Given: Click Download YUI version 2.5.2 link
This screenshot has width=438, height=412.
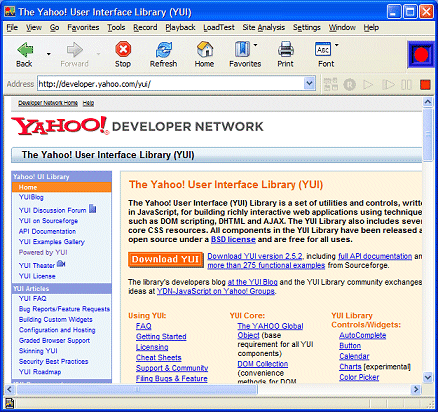Looking at the screenshot, I should point(255,256).
